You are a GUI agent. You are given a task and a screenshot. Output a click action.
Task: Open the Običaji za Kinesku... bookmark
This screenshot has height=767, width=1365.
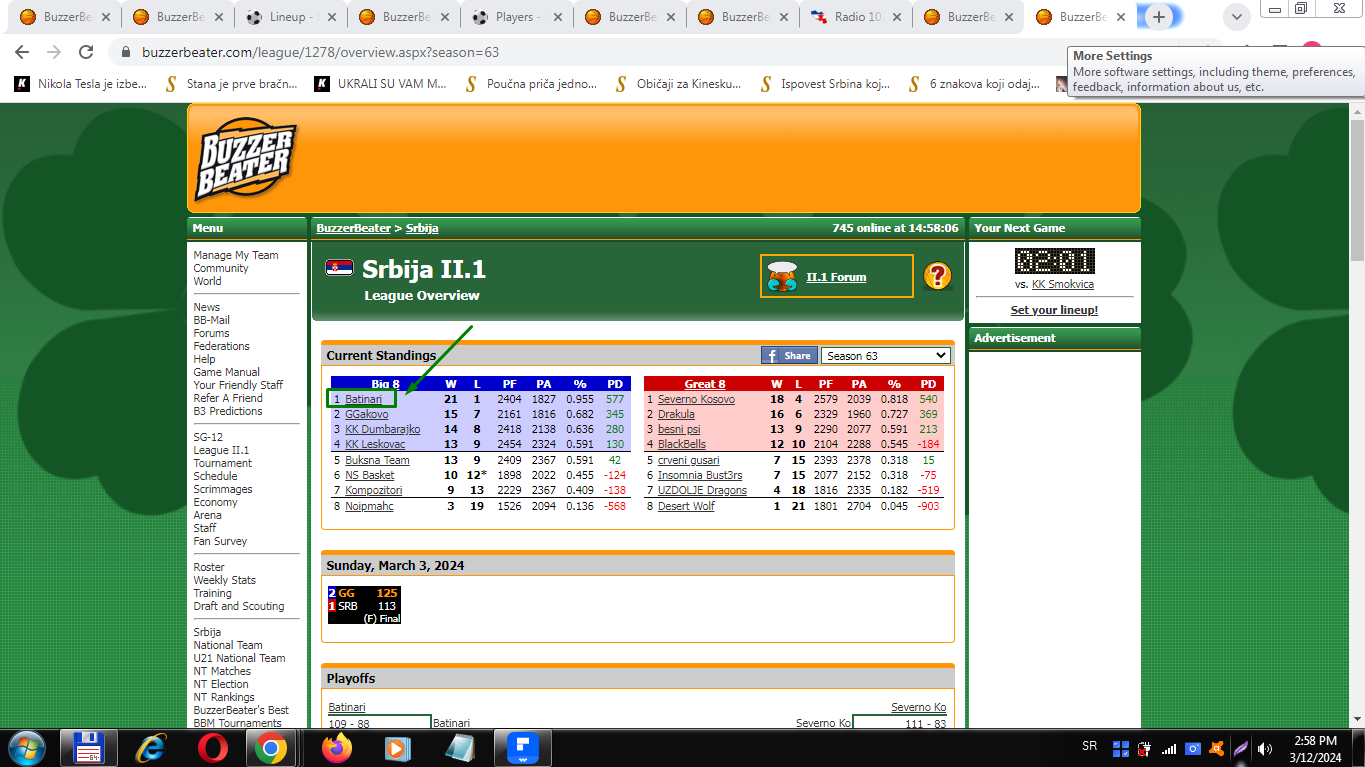tap(677, 84)
